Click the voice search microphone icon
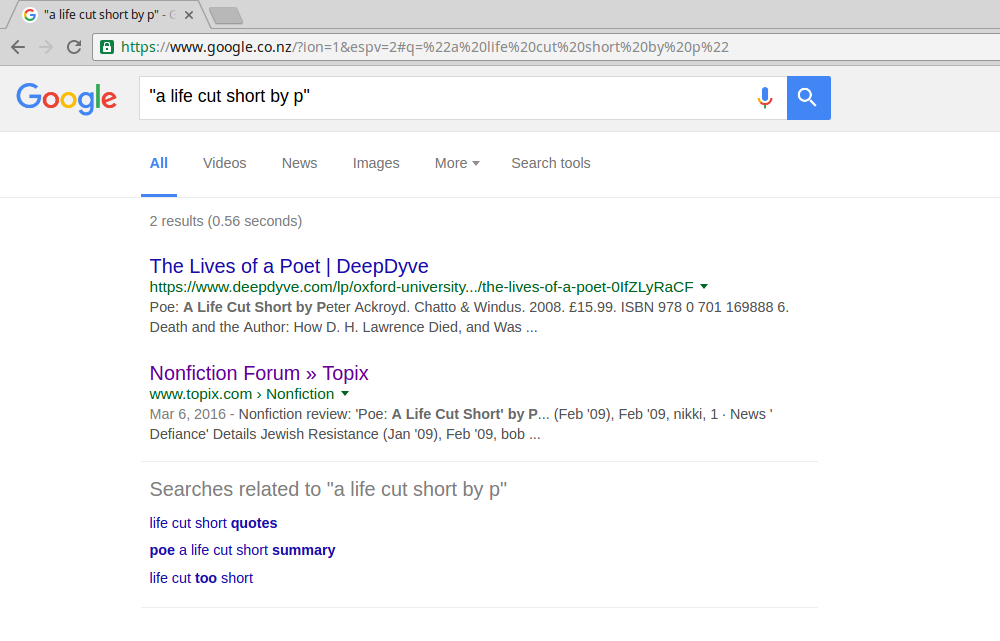Image resolution: width=1000 pixels, height=641 pixels. pos(765,98)
